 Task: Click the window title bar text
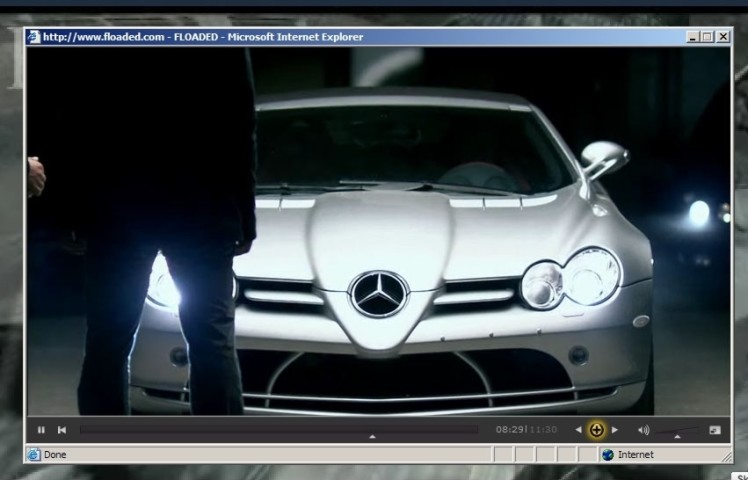[203, 37]
